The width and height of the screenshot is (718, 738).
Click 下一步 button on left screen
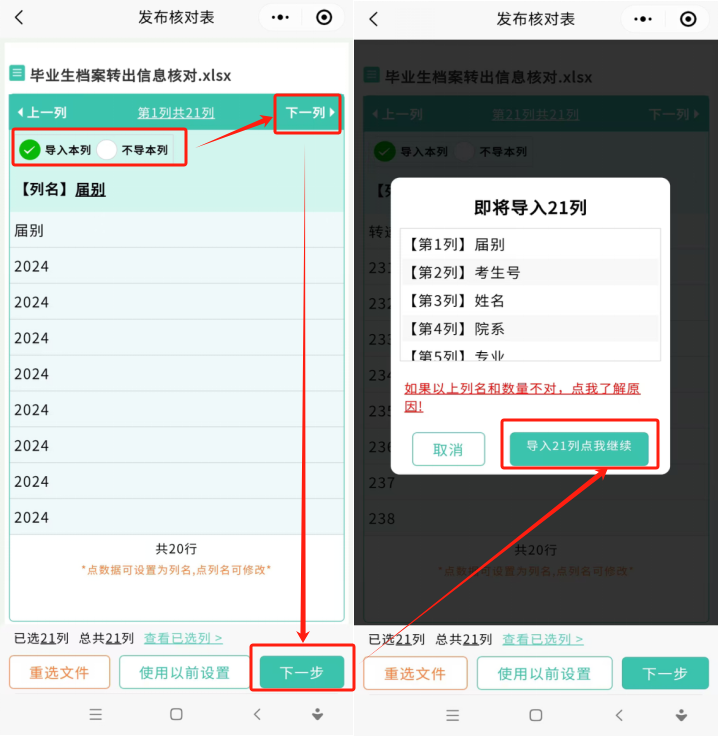pos(302,672)
